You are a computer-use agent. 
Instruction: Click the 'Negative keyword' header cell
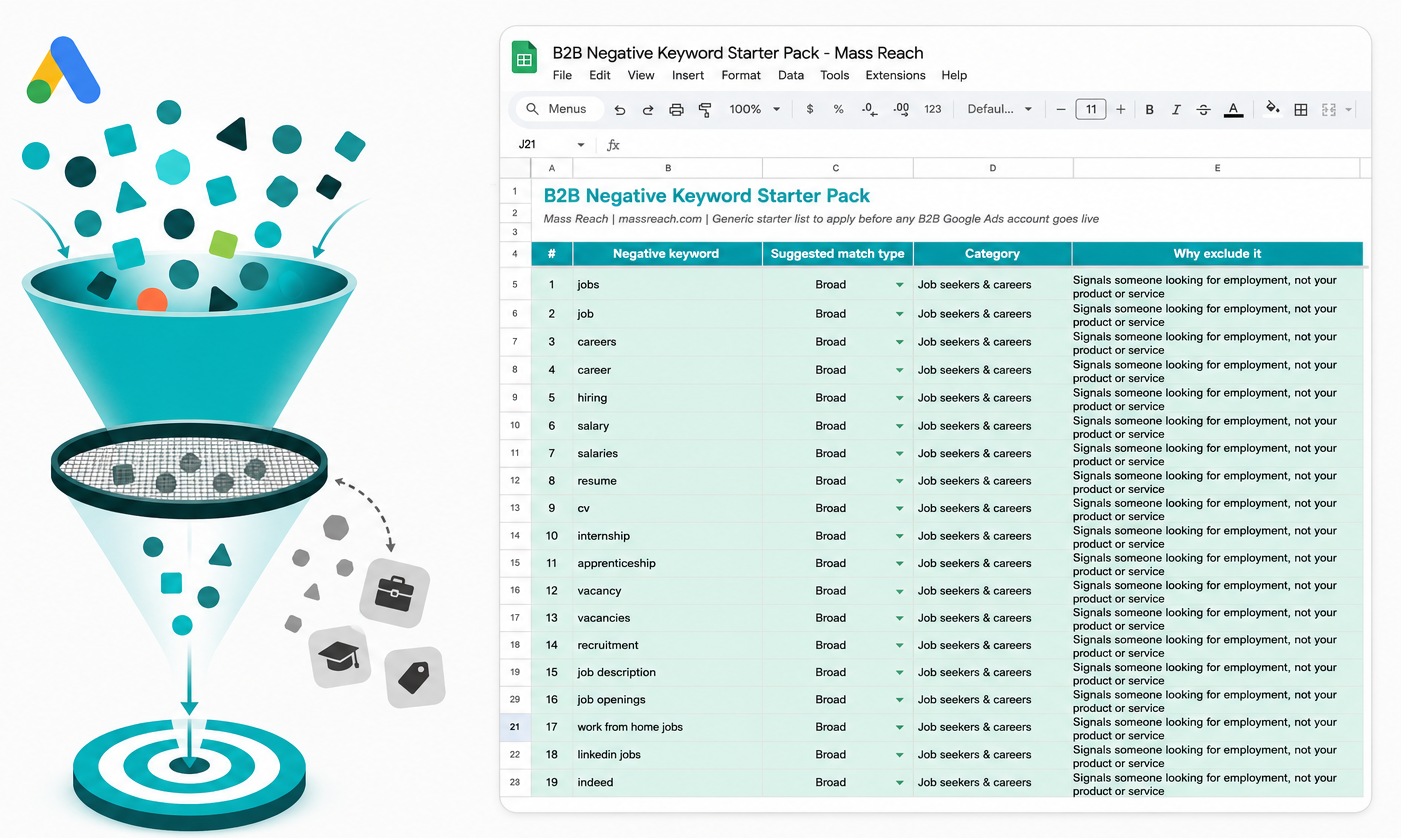[667, 254]
